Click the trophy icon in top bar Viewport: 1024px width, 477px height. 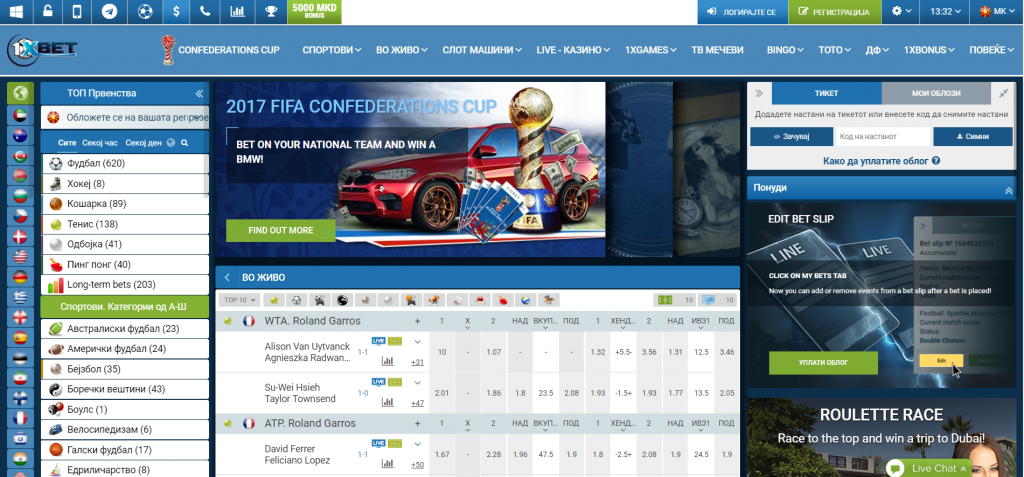(270, 12)
